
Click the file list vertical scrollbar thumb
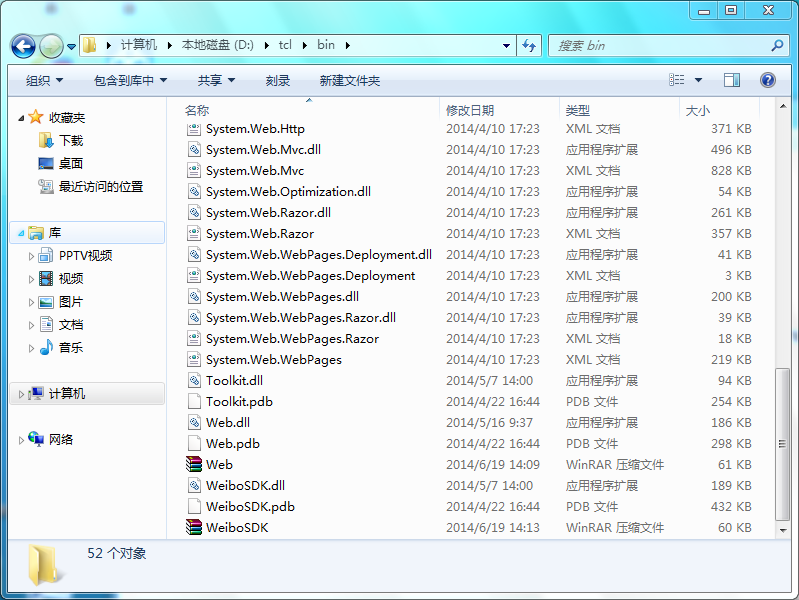pos(783,445)
